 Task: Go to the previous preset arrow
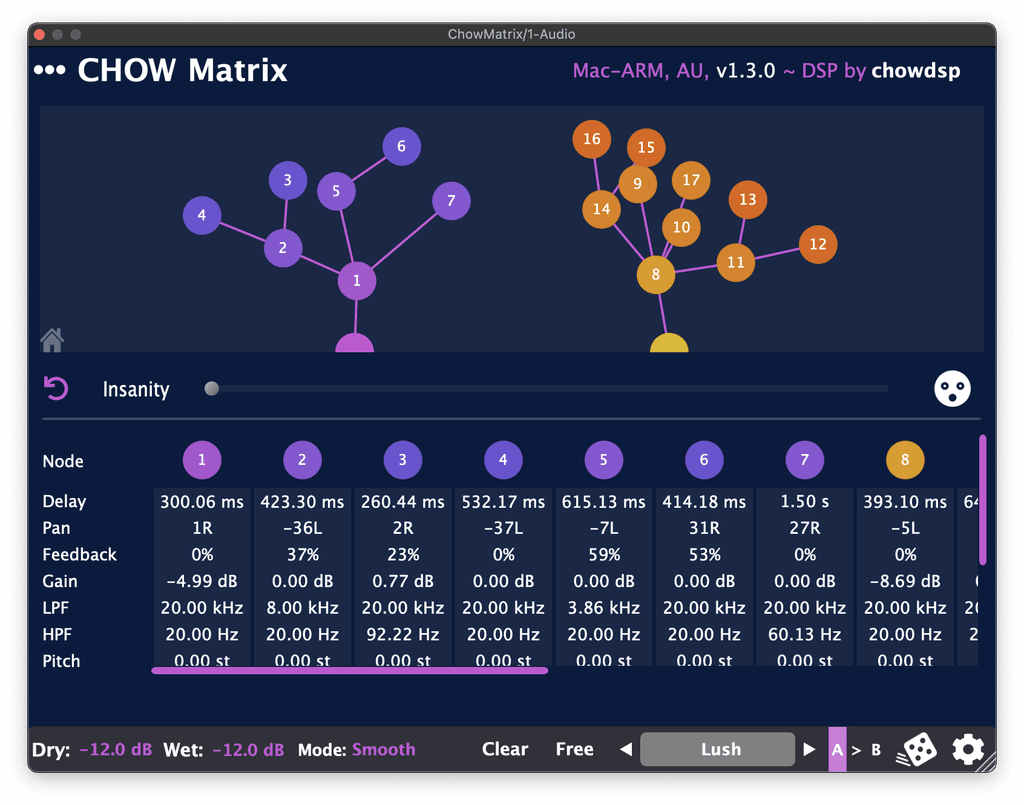[626, 749]
